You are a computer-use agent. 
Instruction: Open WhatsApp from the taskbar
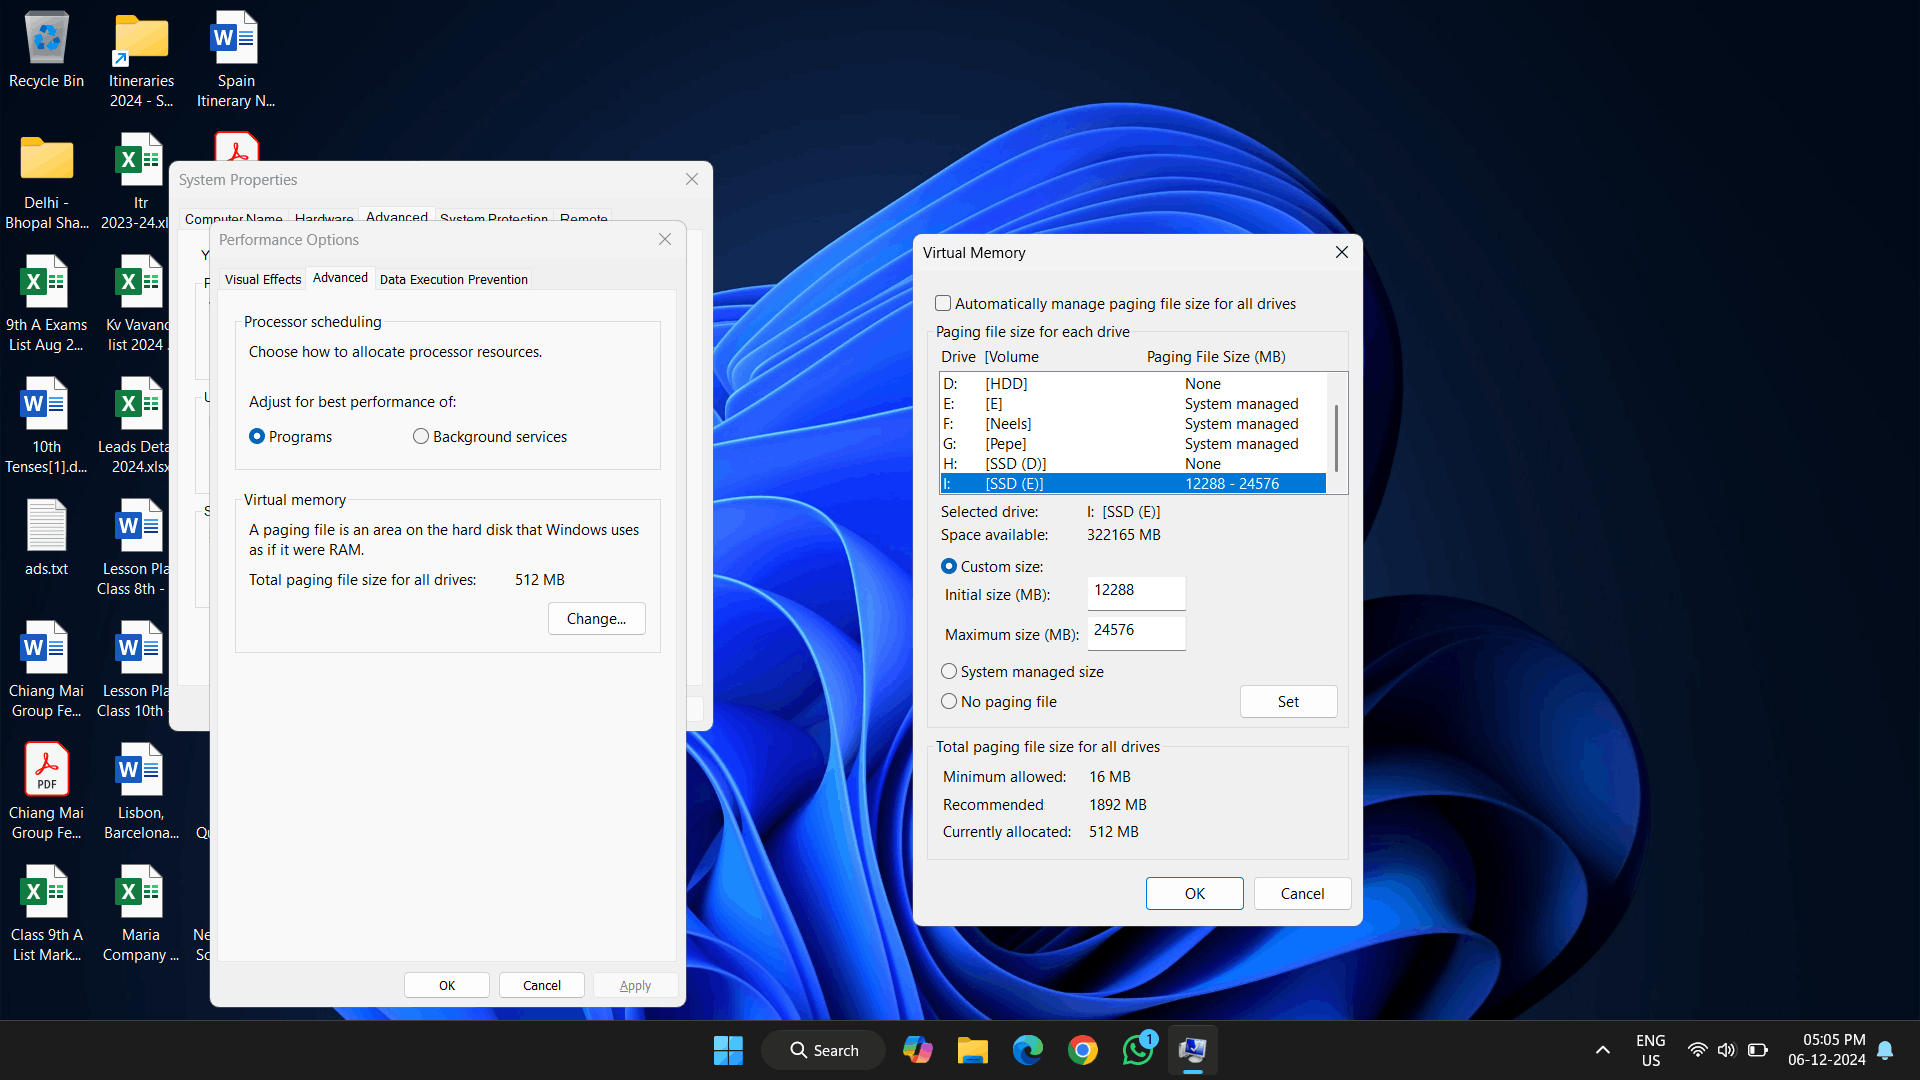click(x=1137, y=1050)
